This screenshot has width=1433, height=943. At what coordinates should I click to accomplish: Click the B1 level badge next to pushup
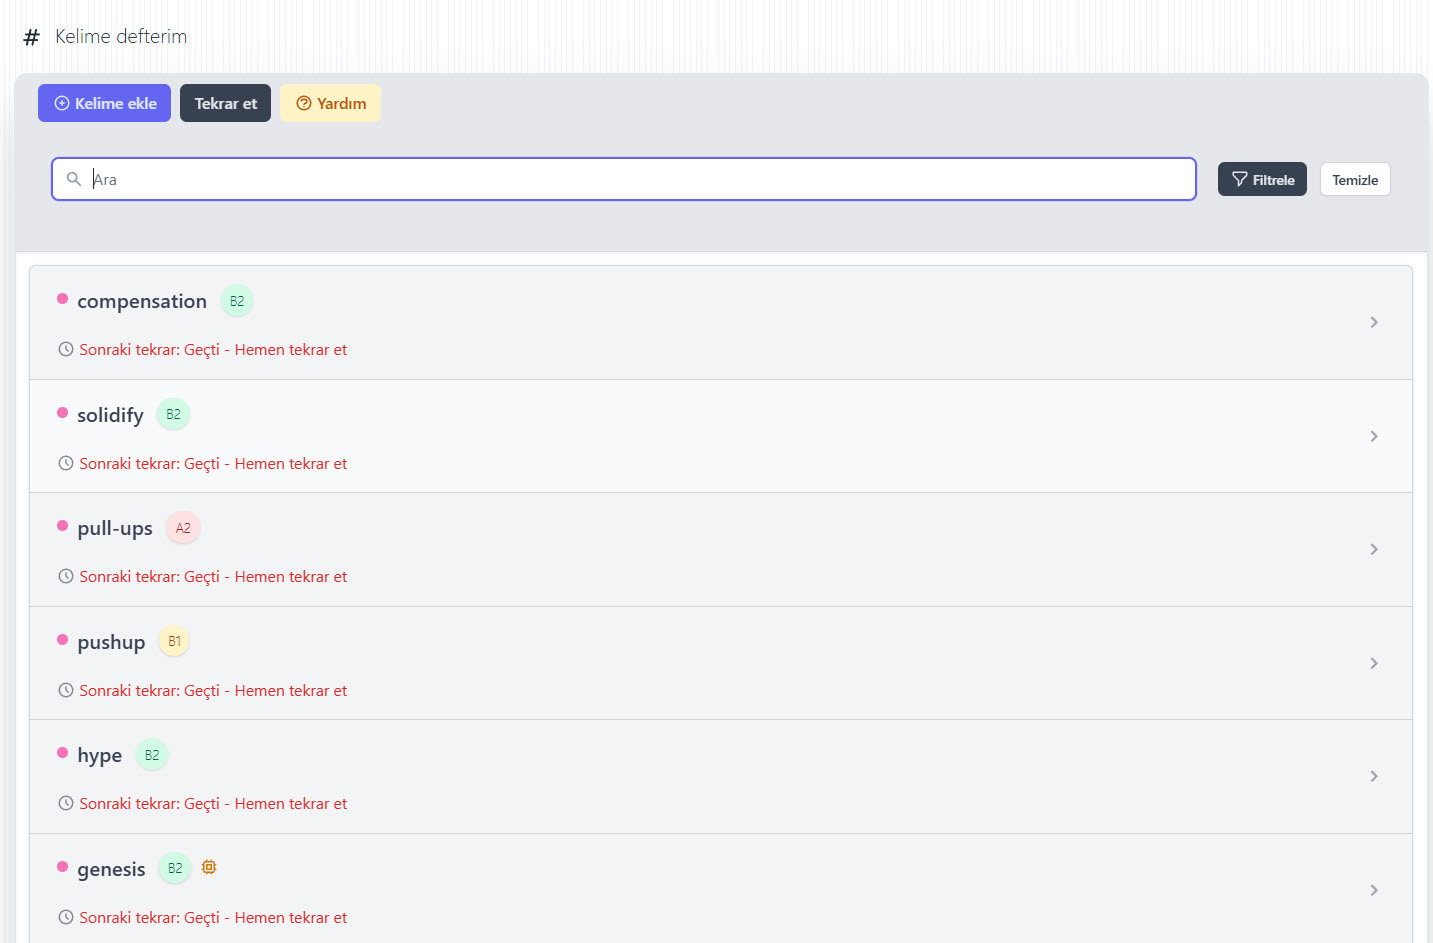pos(175,641)
